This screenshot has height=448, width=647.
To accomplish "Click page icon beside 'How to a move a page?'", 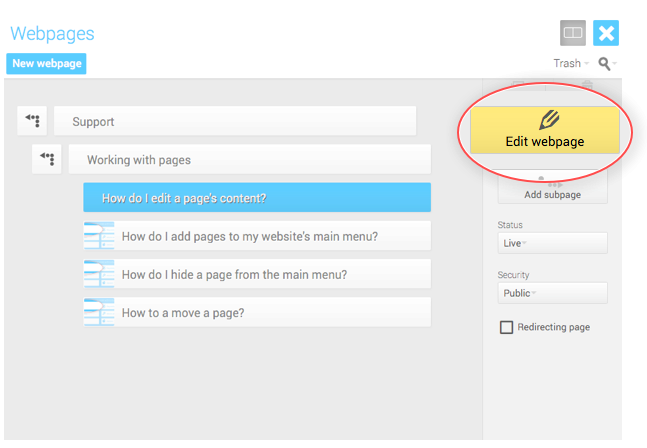I will coord(99,312).
